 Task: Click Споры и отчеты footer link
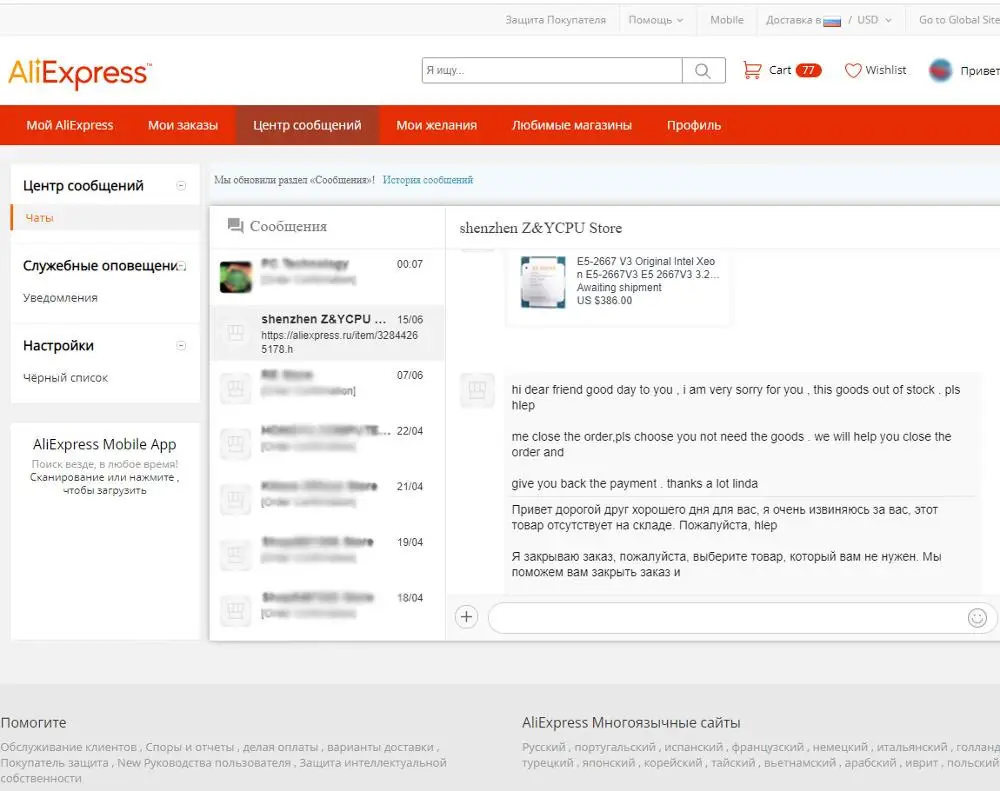point(190,747)
